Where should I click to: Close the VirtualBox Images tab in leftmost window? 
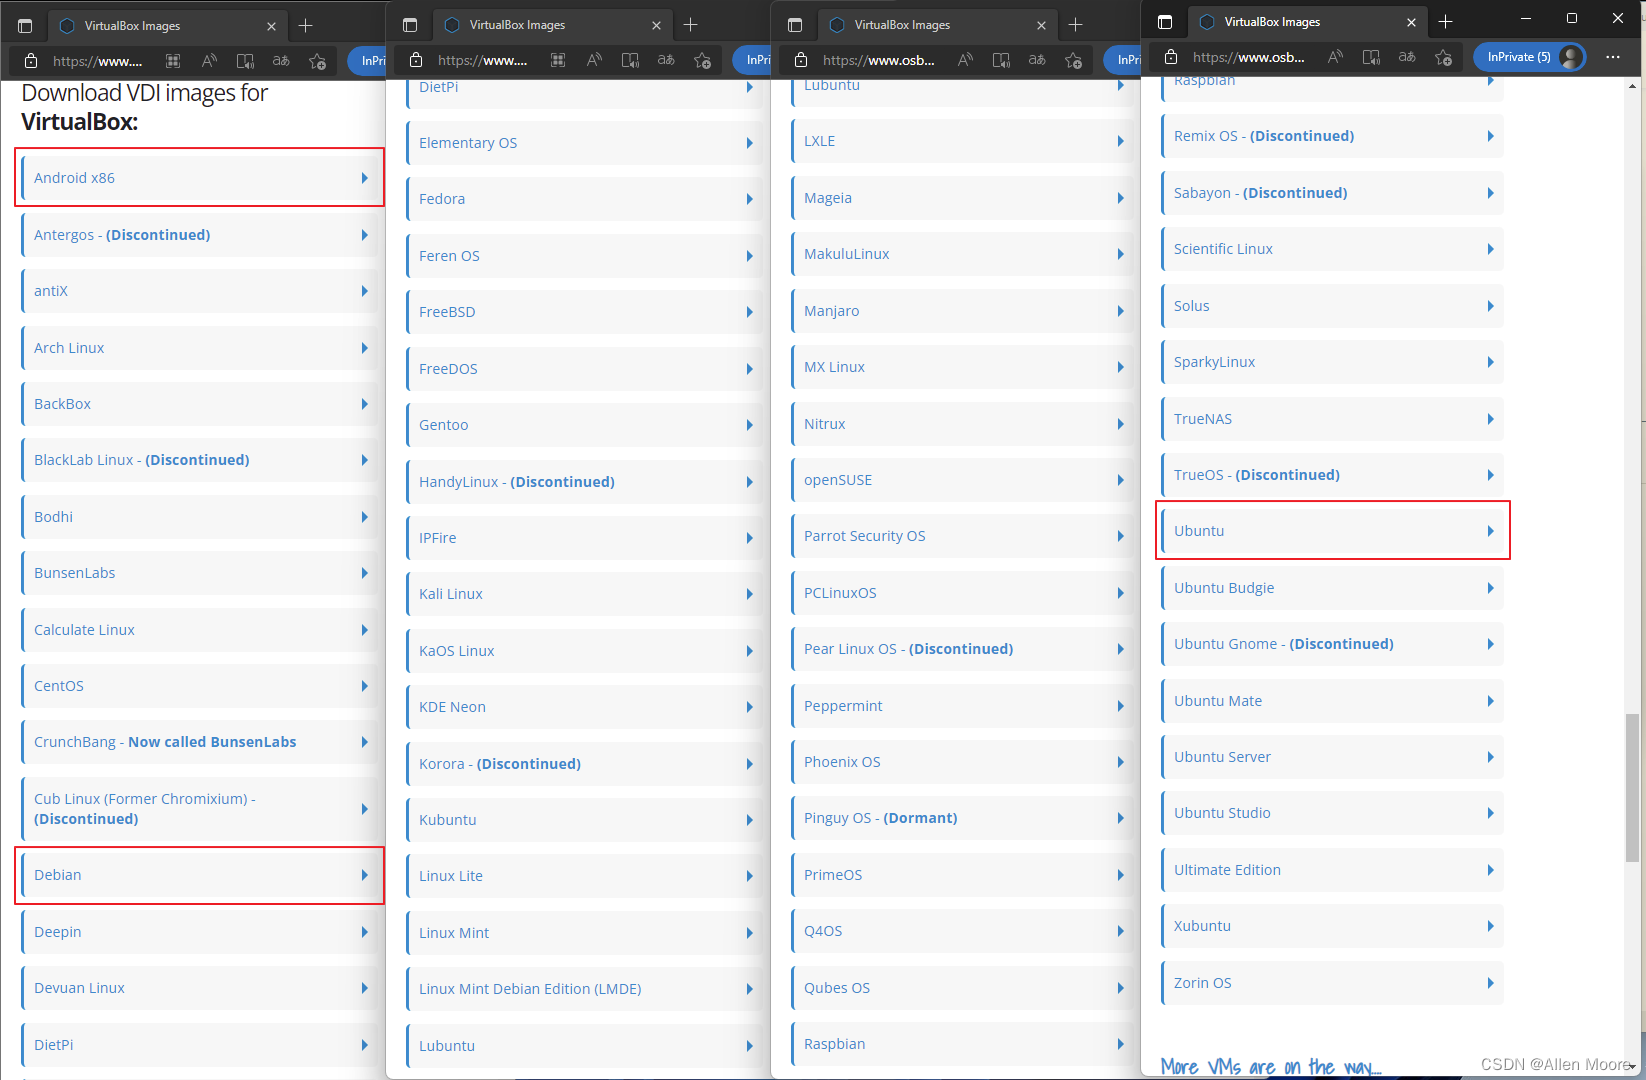271,26
